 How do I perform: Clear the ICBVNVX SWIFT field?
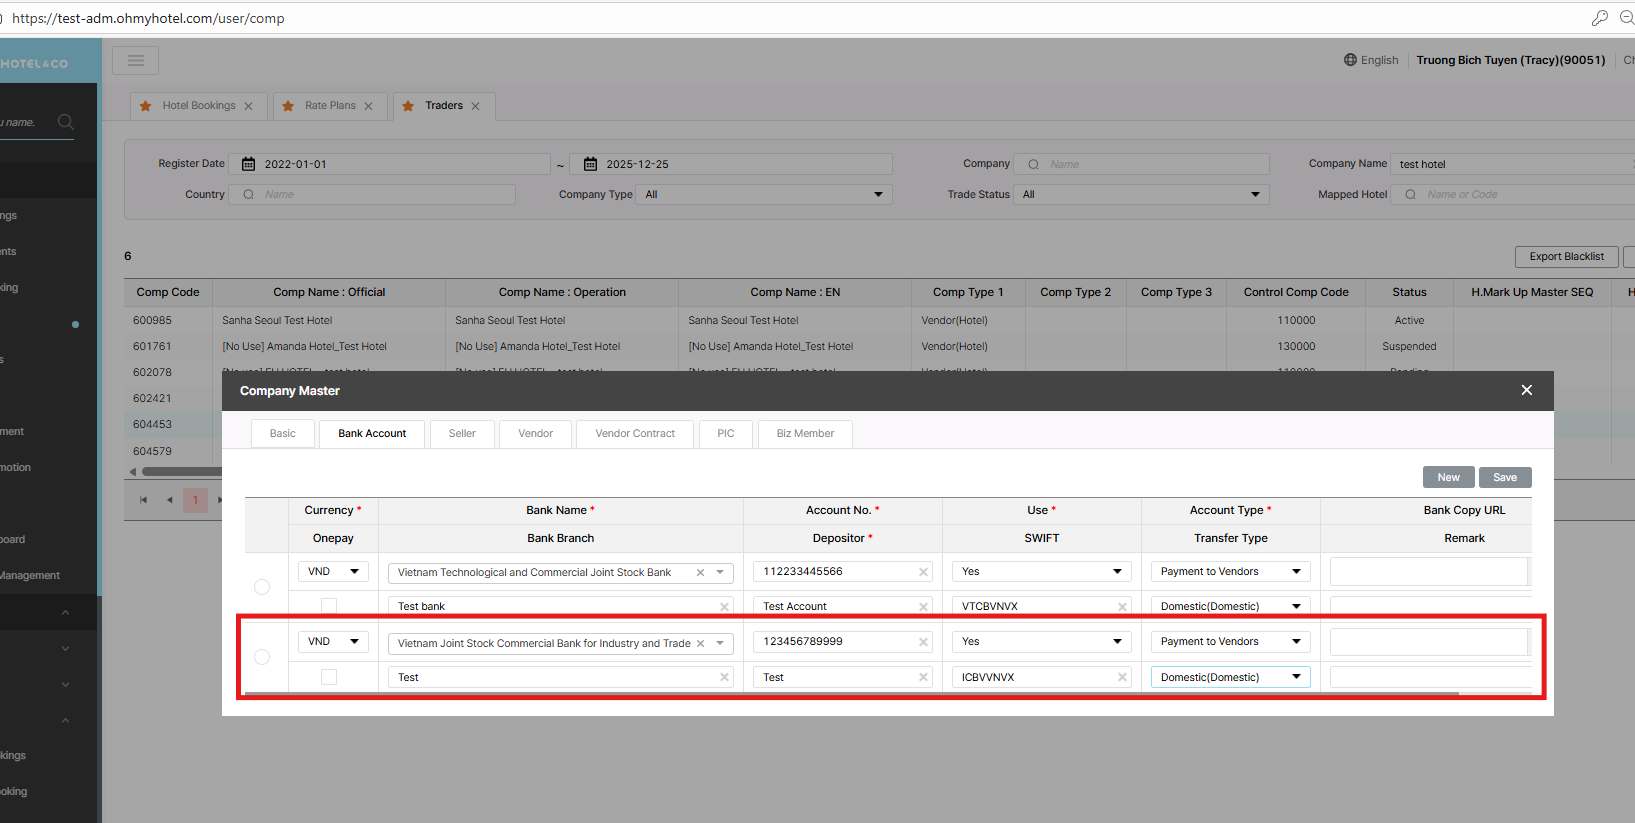[1122, 678]
